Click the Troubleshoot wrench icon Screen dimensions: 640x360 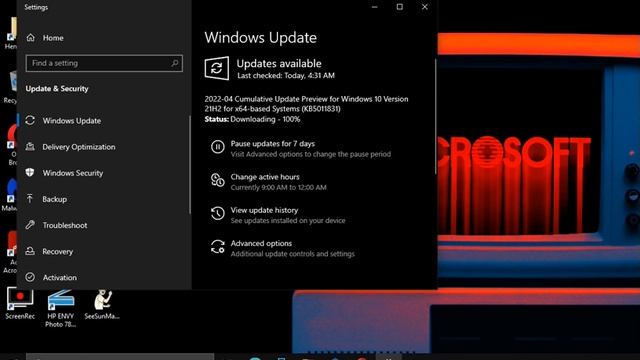[30, 224]
